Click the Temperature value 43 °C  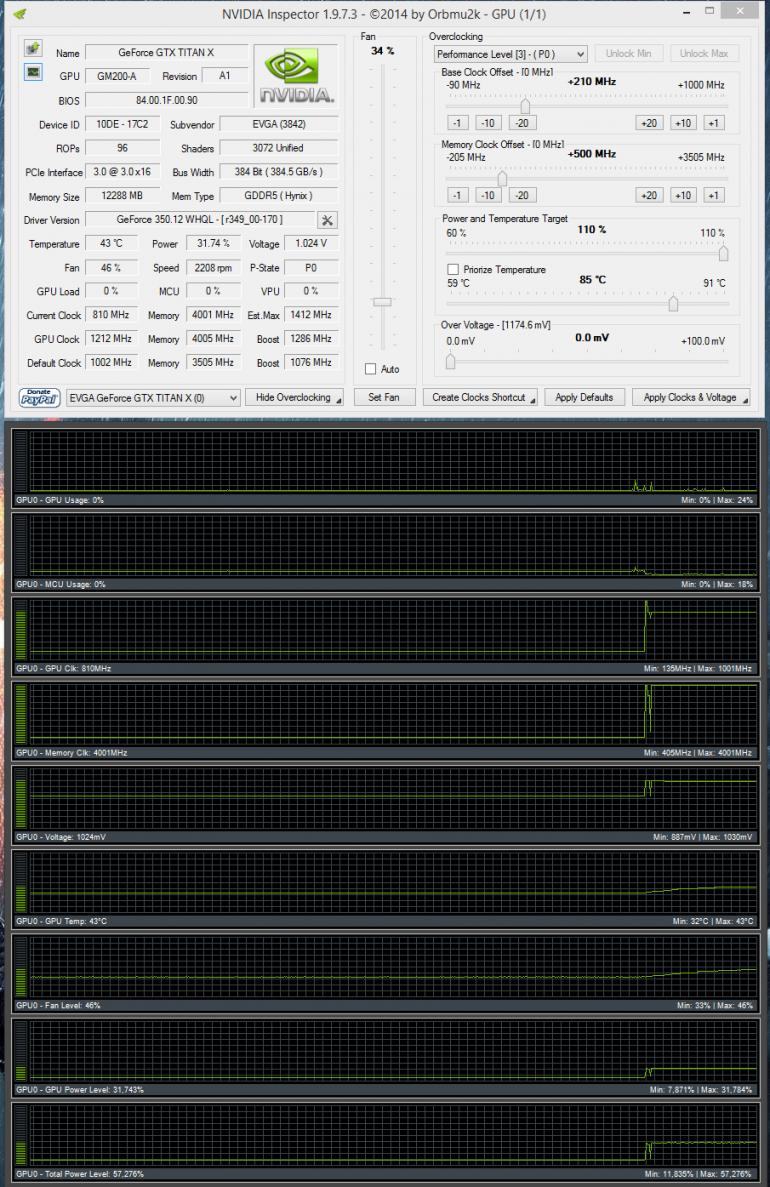click(x=111, y=244)
